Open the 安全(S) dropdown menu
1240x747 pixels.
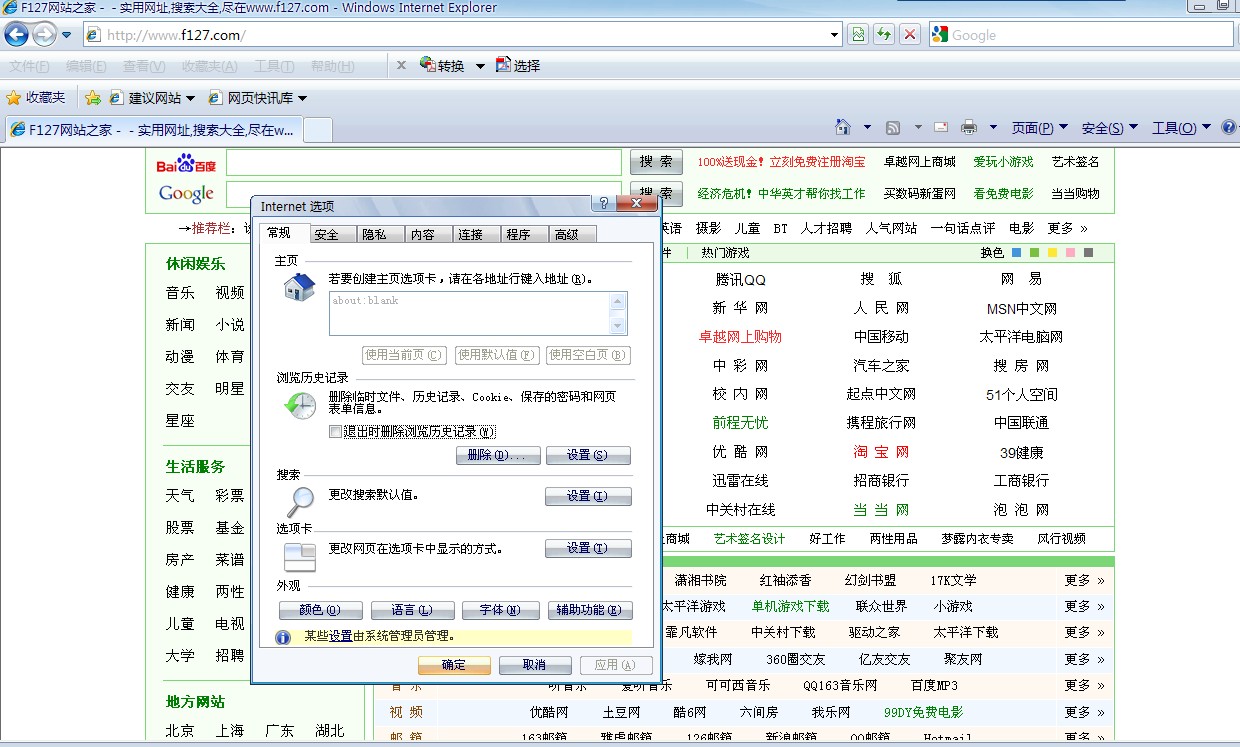(1110, 128)
